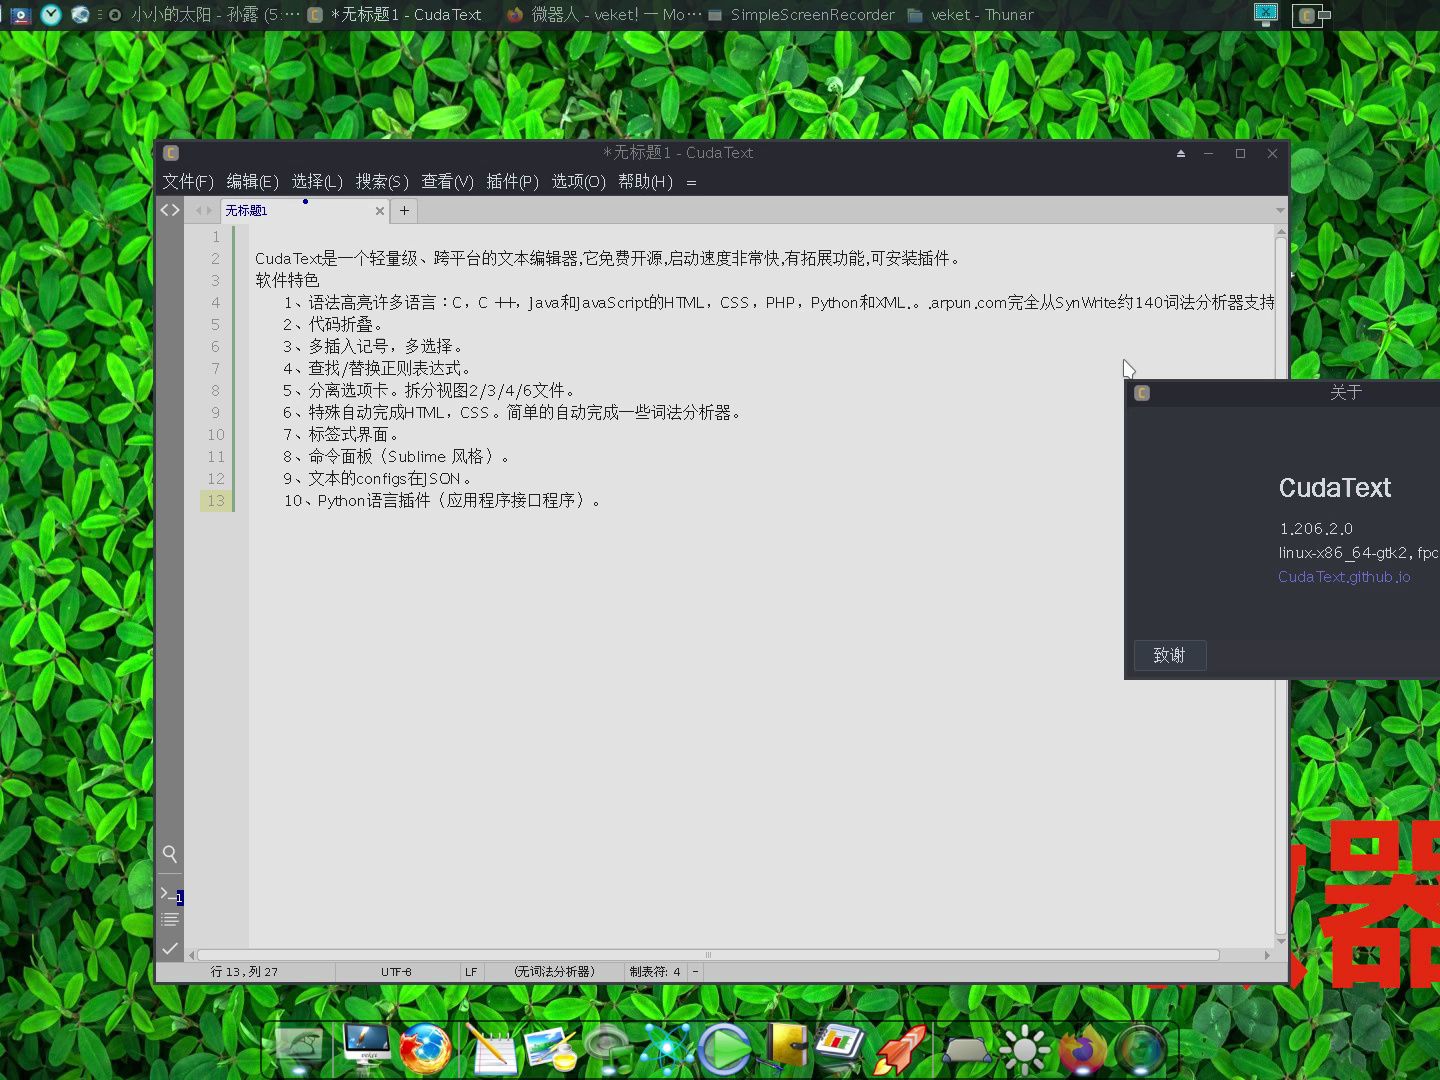This screenshot has width=1440, height=1080.
Task: Change encoding via UTF-8 status field
Action: [396, 971]
